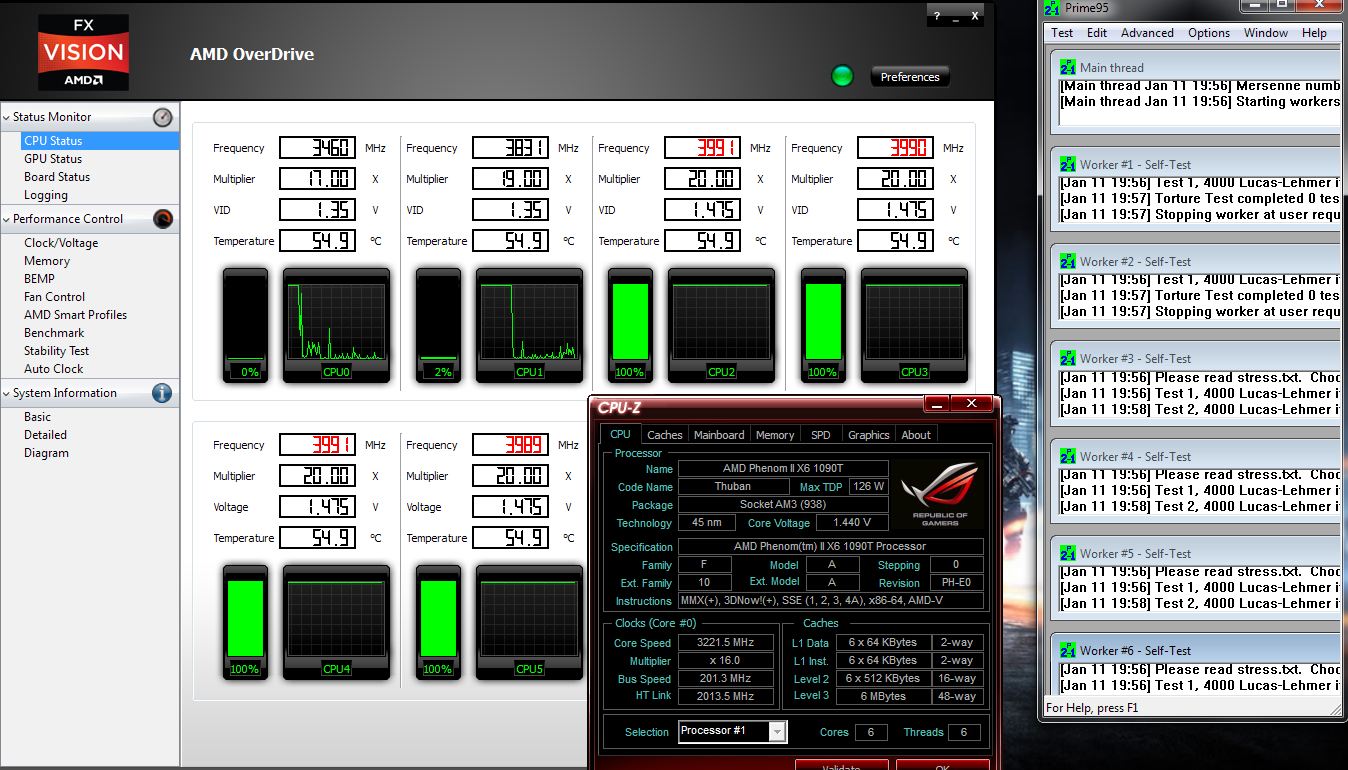Click the Worker #2 window icon
The image size is (1348, 770).
1069,261
